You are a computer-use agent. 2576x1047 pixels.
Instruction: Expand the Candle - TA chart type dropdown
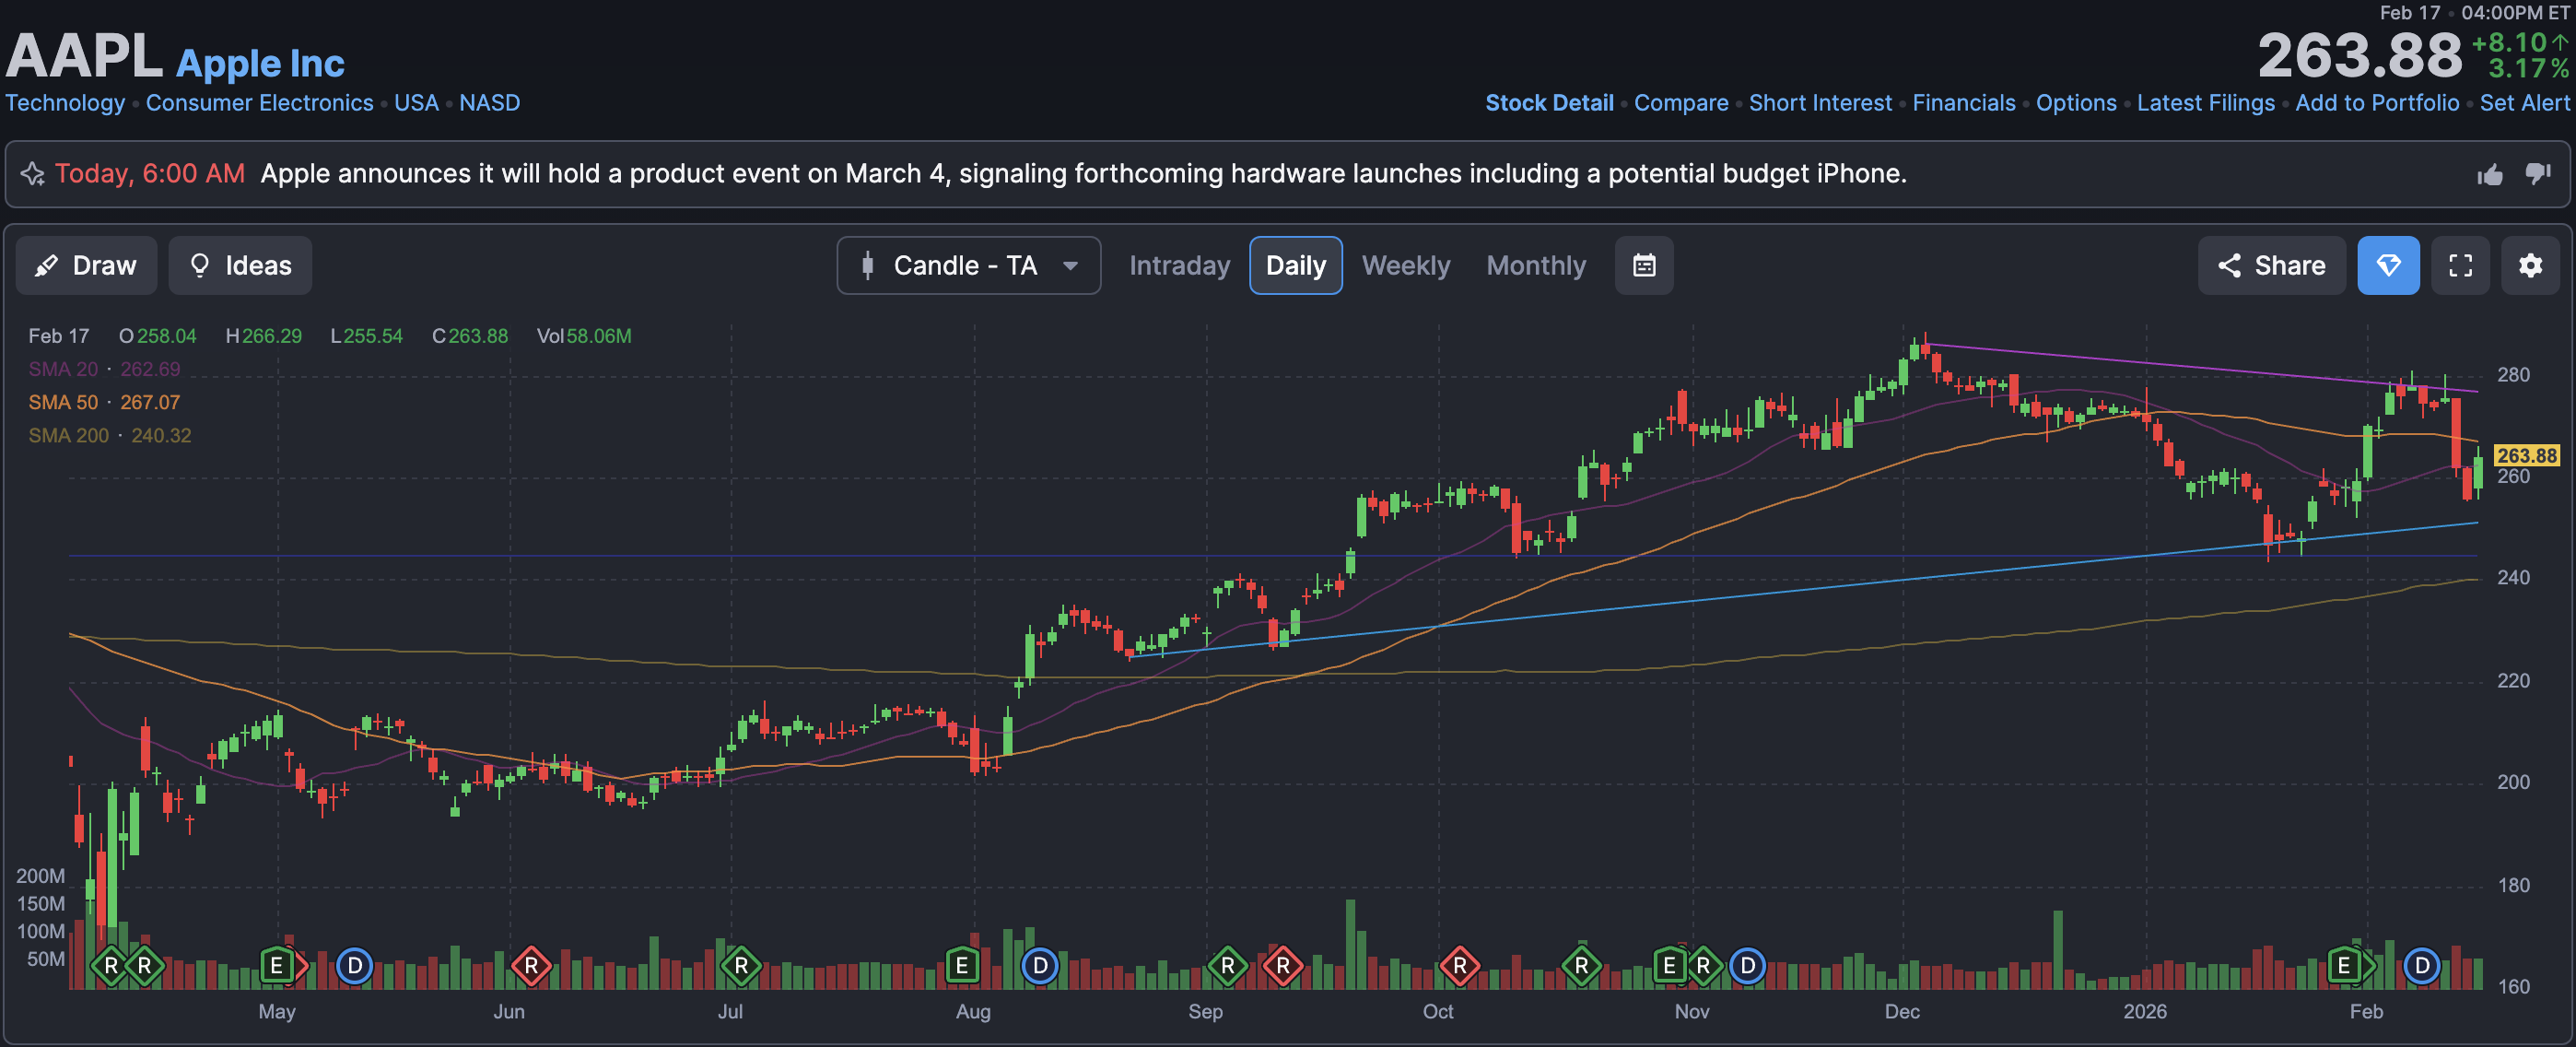coord(968,265)
